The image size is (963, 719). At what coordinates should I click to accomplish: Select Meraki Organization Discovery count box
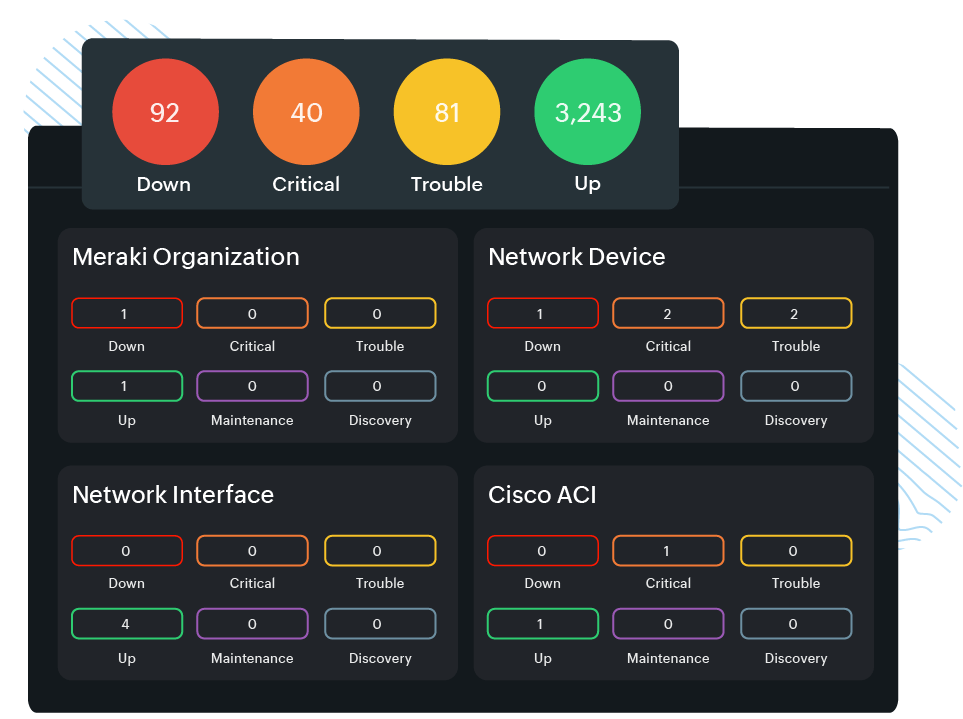(x=380, y=387)
